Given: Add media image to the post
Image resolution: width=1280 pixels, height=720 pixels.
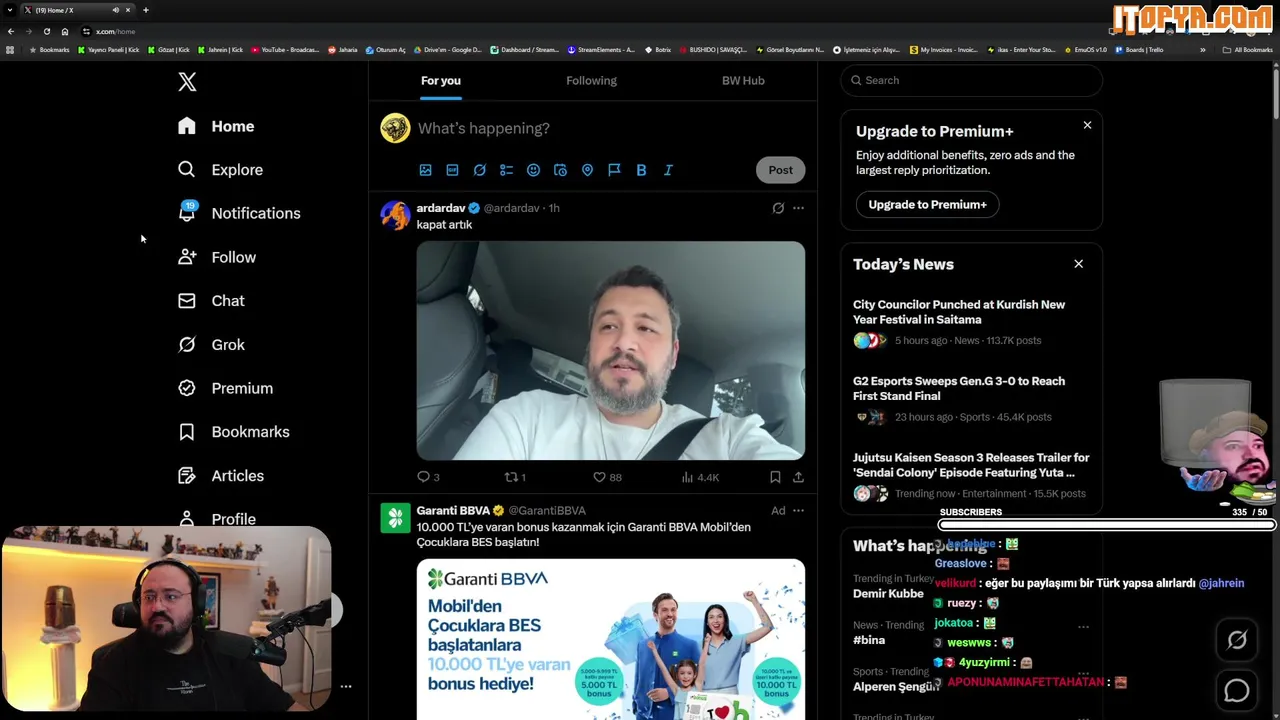Looking at the screenshot, I should point(425,170).
